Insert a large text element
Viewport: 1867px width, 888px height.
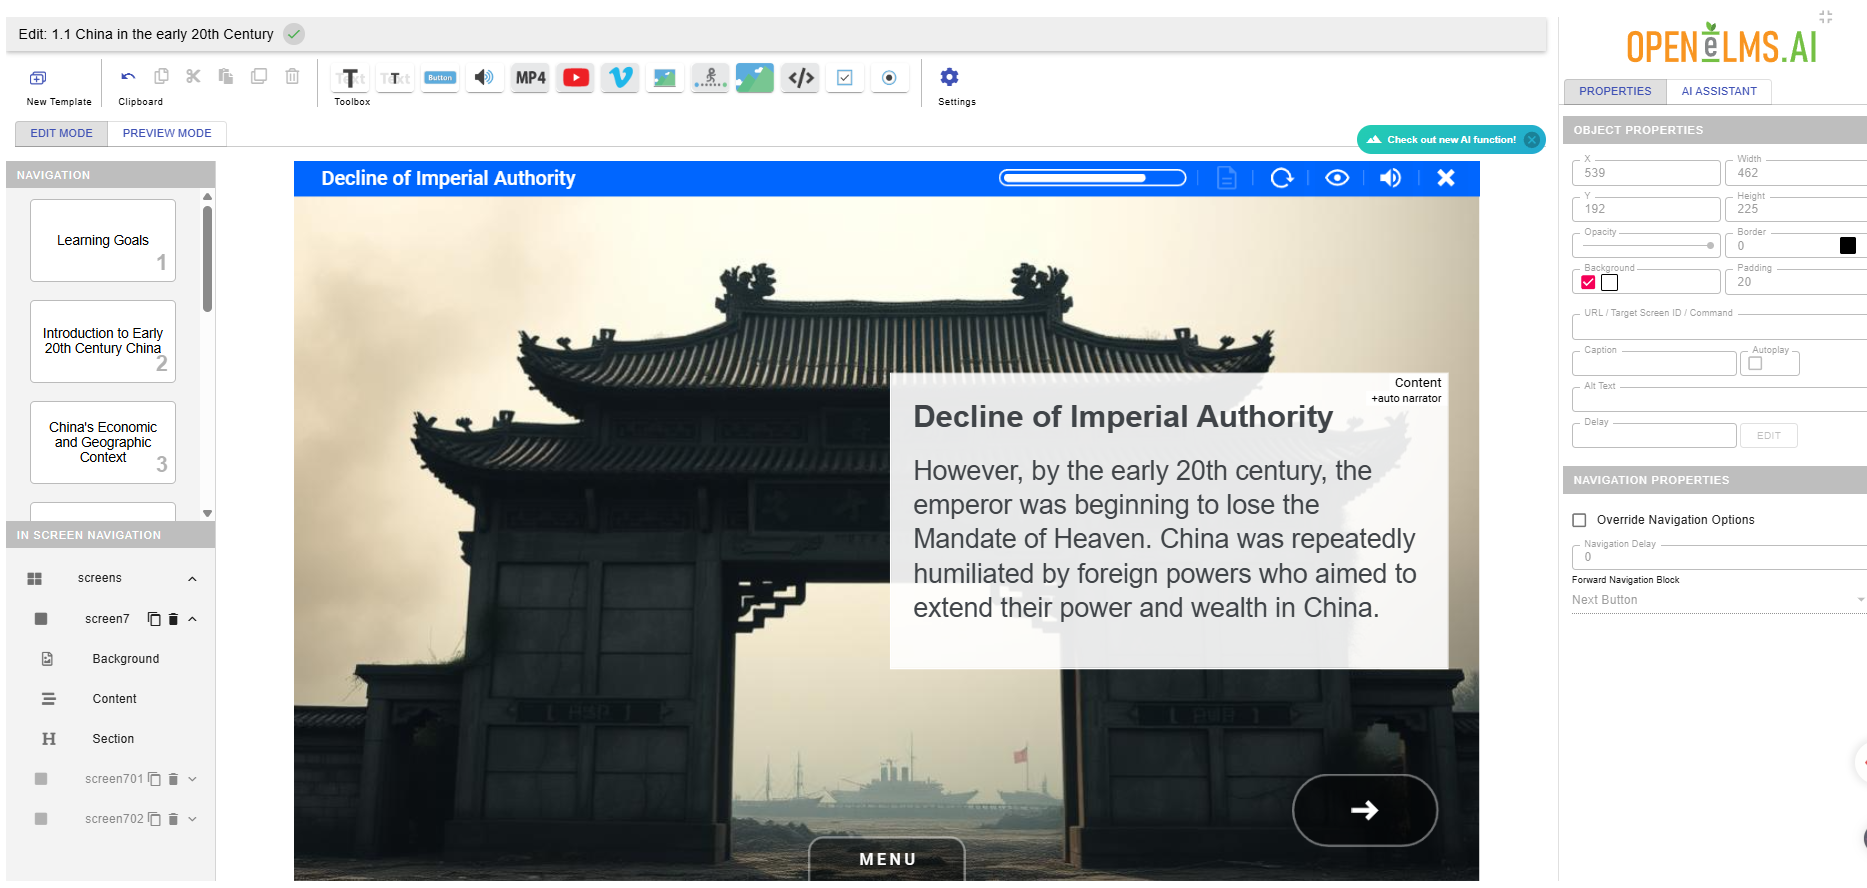[x=350, y=78]
